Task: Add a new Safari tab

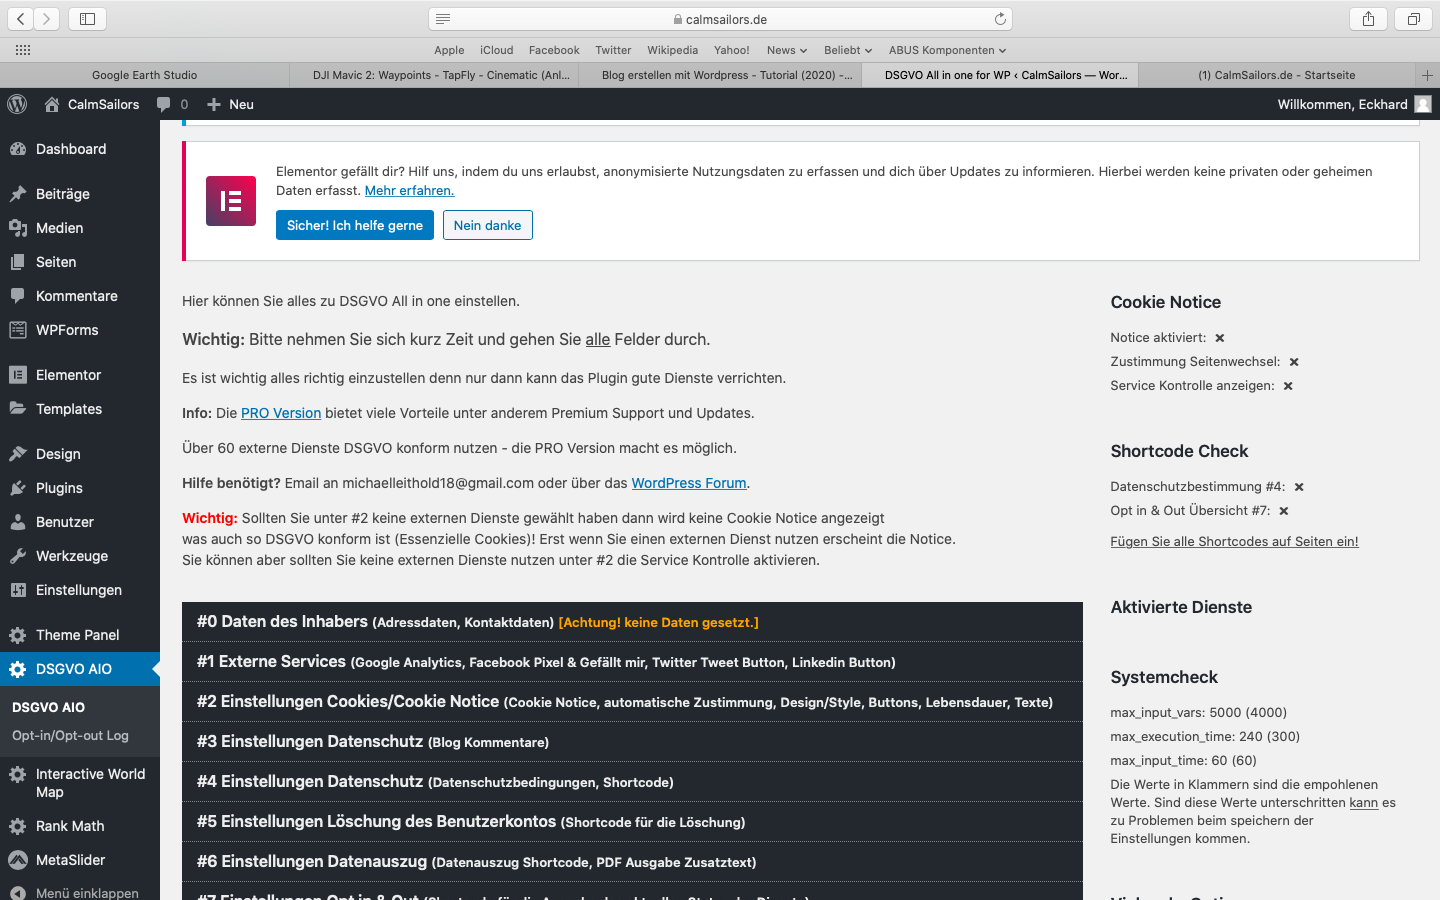Action: click(x=1427, y=75)
